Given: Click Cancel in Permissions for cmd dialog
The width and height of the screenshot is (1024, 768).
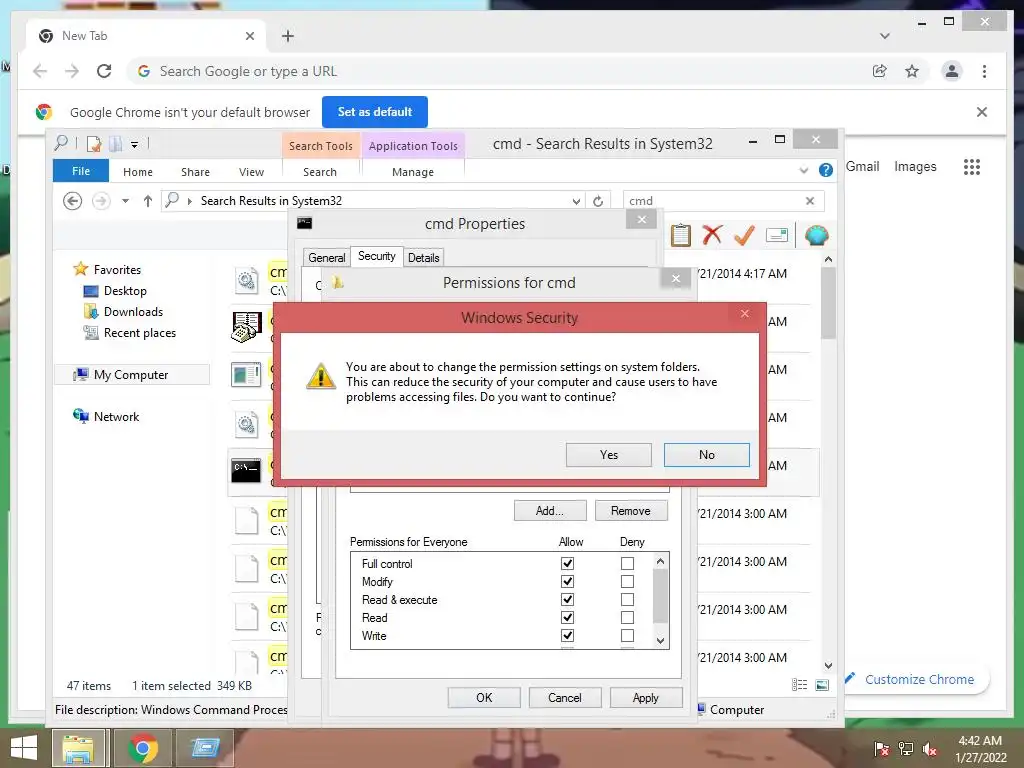Looking at the screenshot, I should [x=565, y=697].
